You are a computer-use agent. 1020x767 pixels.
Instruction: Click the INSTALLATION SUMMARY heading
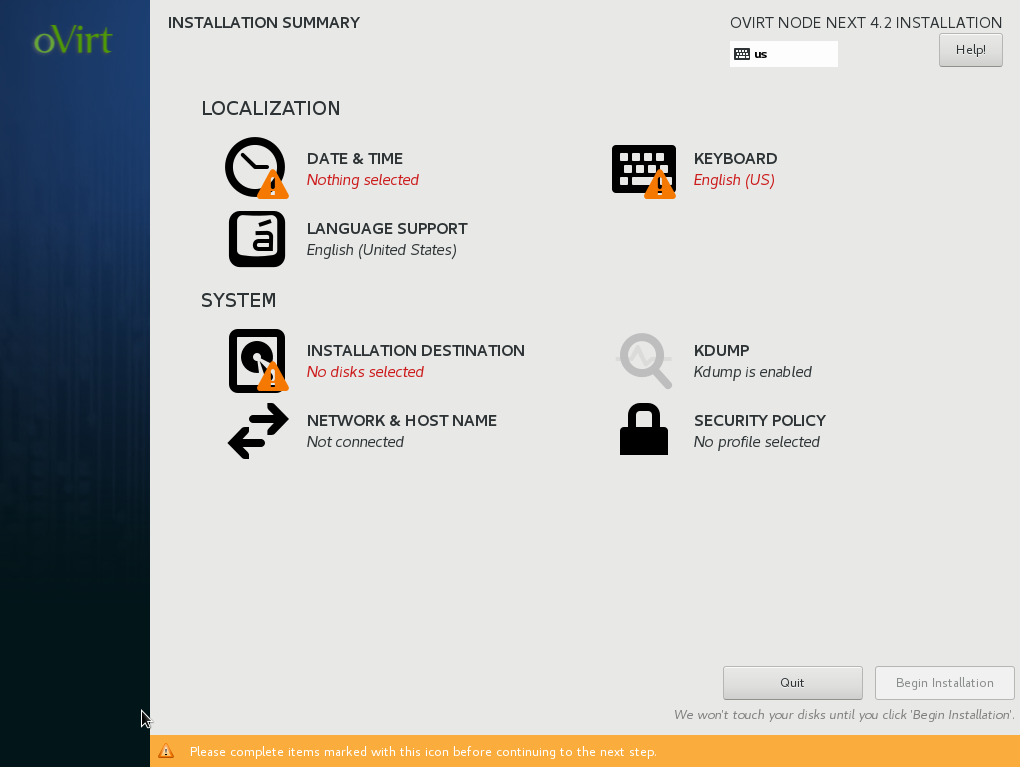click(x=263, y=23)
